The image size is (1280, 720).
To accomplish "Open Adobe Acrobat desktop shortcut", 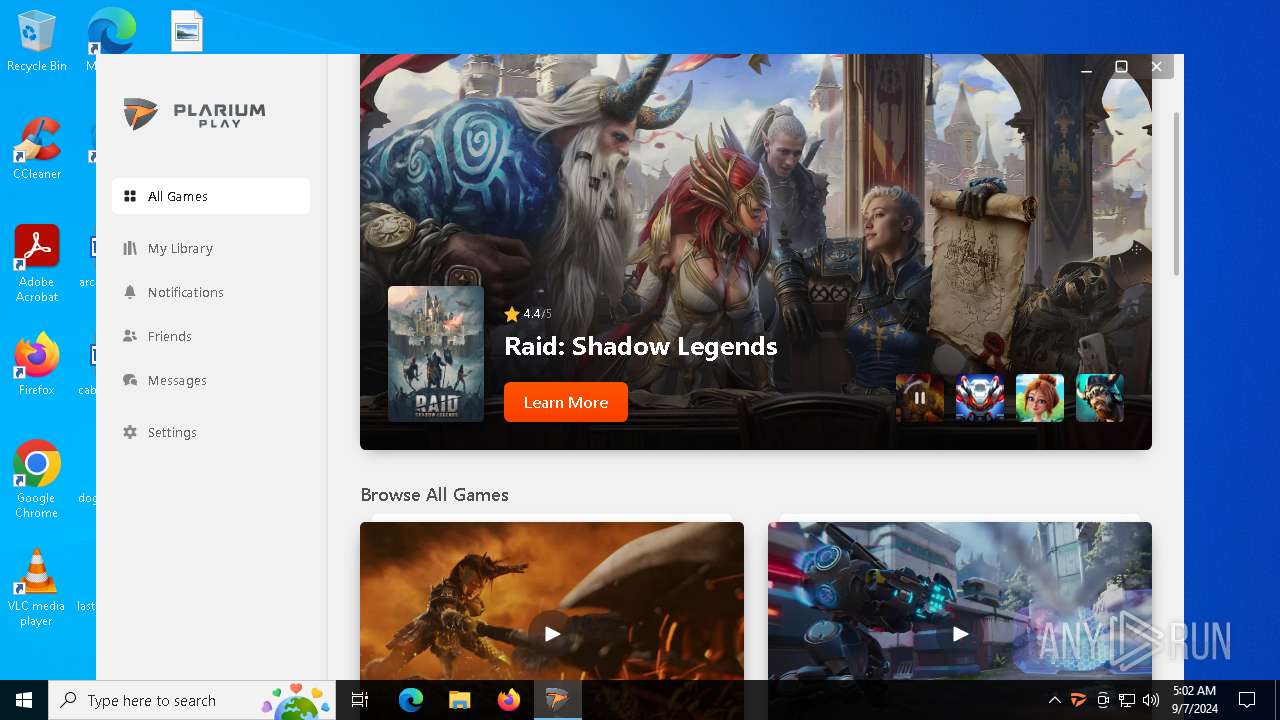I will coord(37,264).
